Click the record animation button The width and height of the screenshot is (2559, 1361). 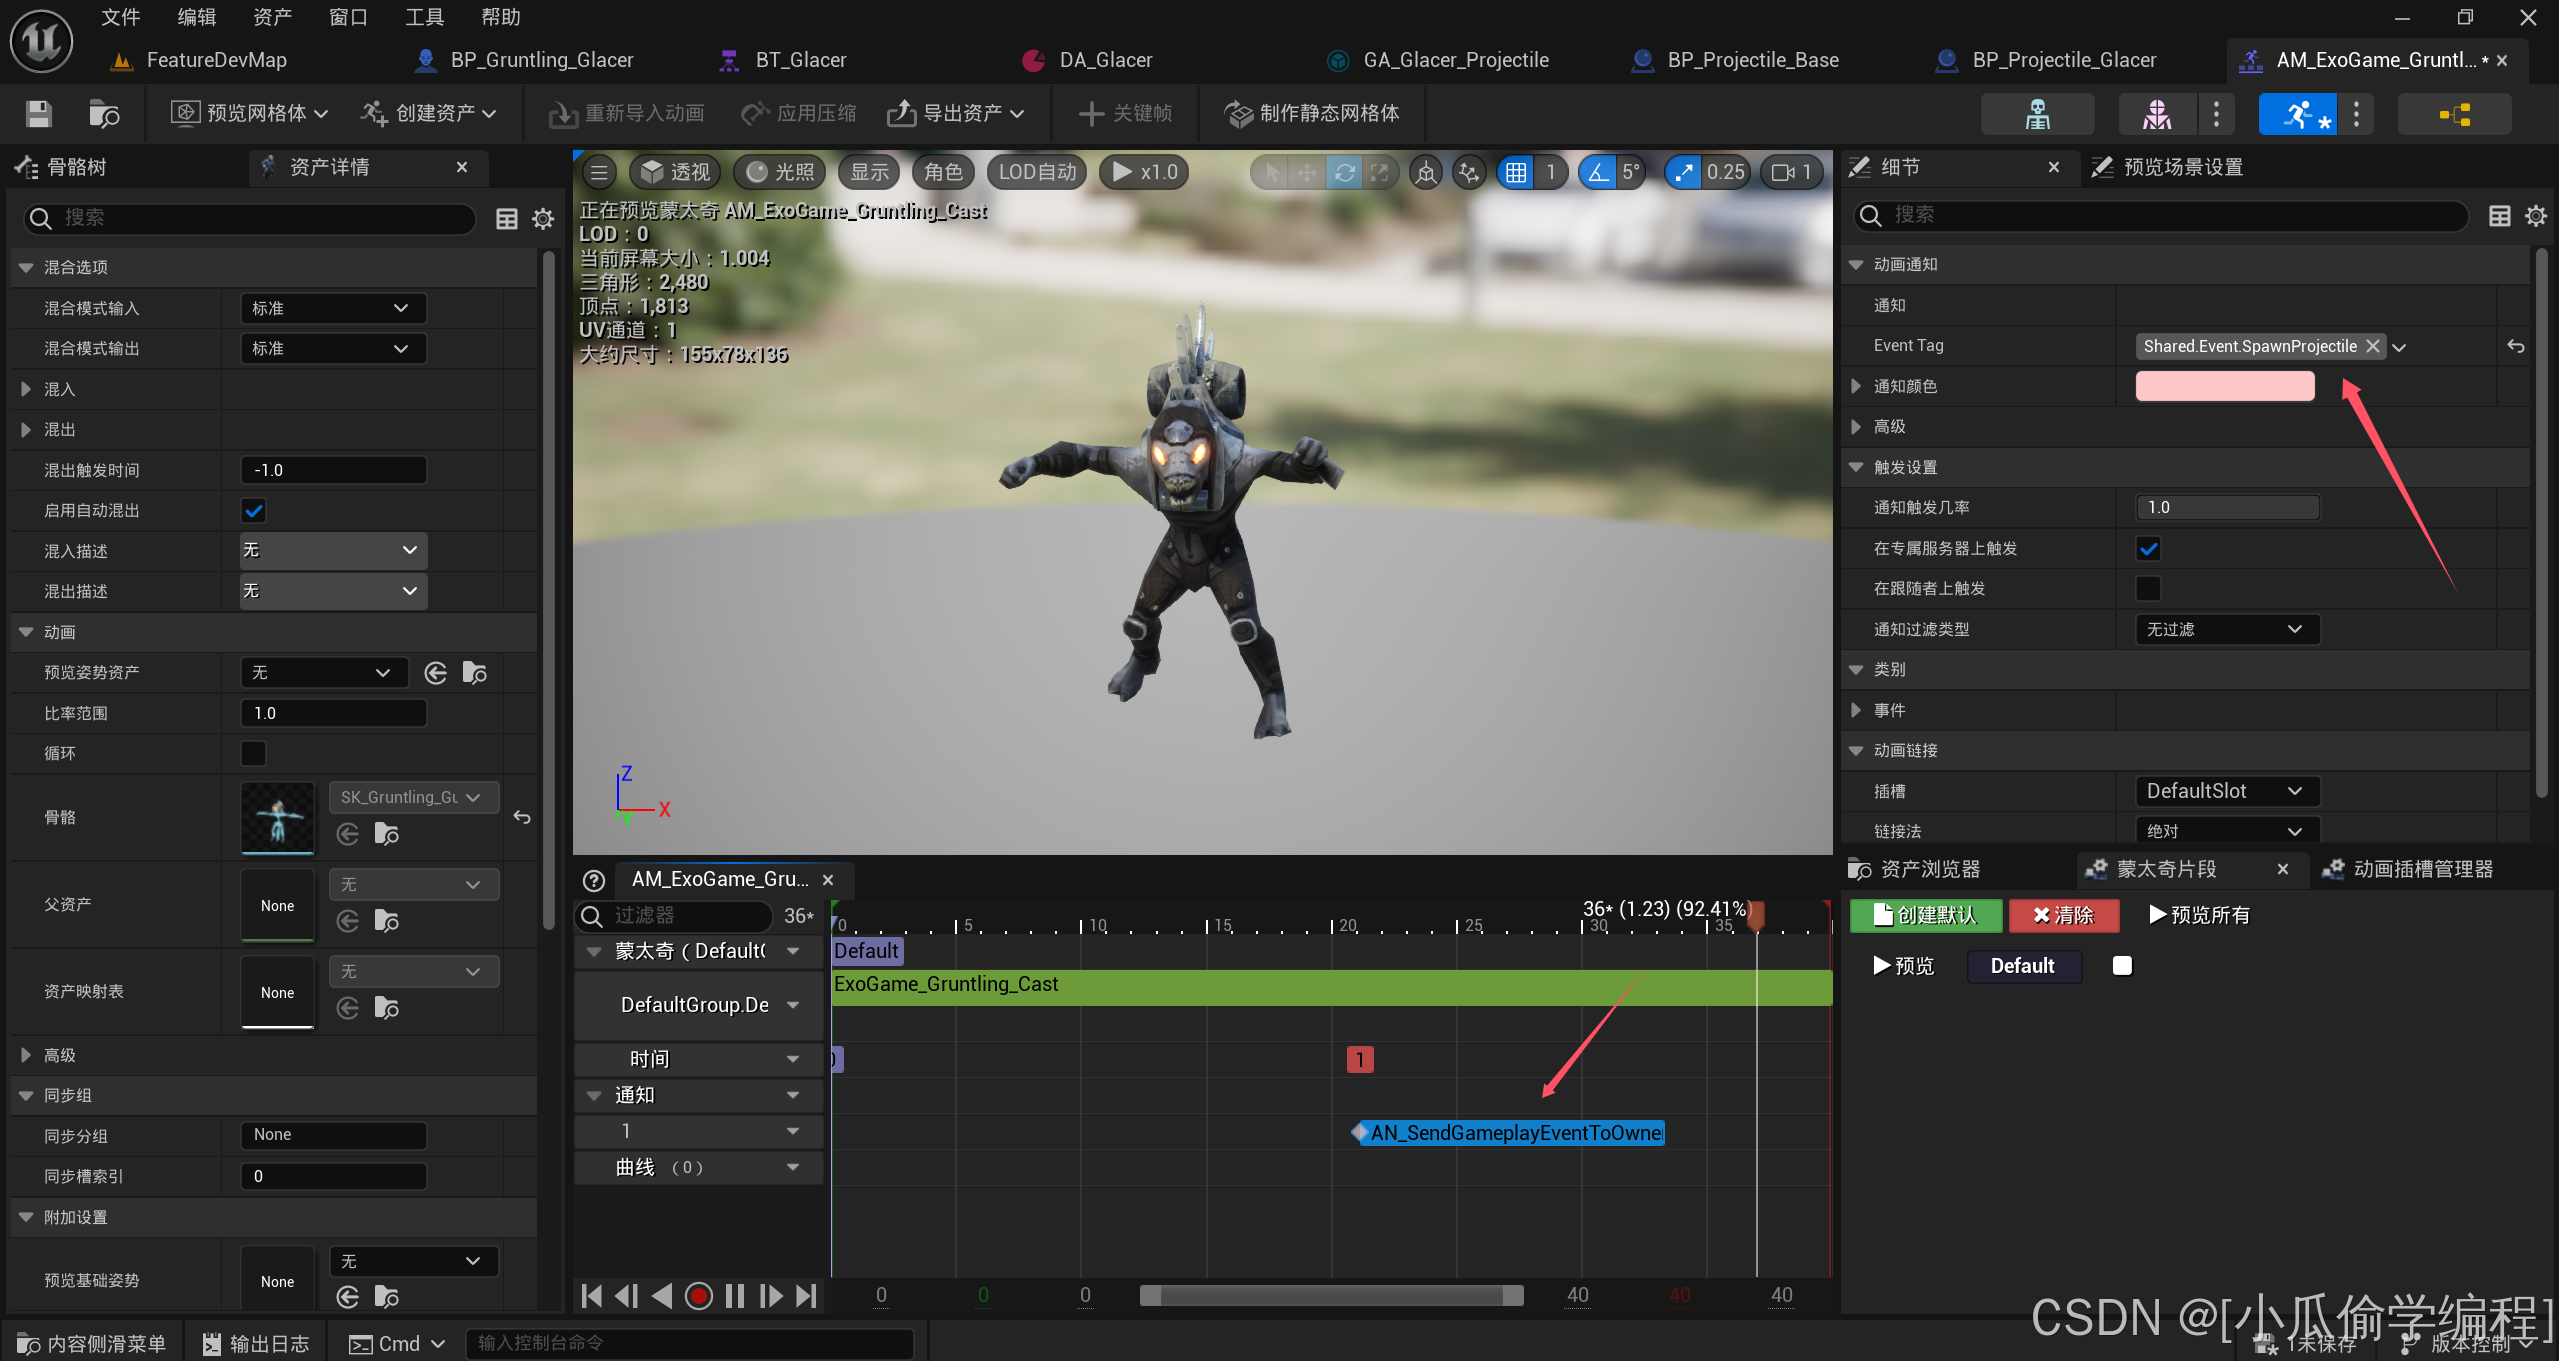[698, 1296]
